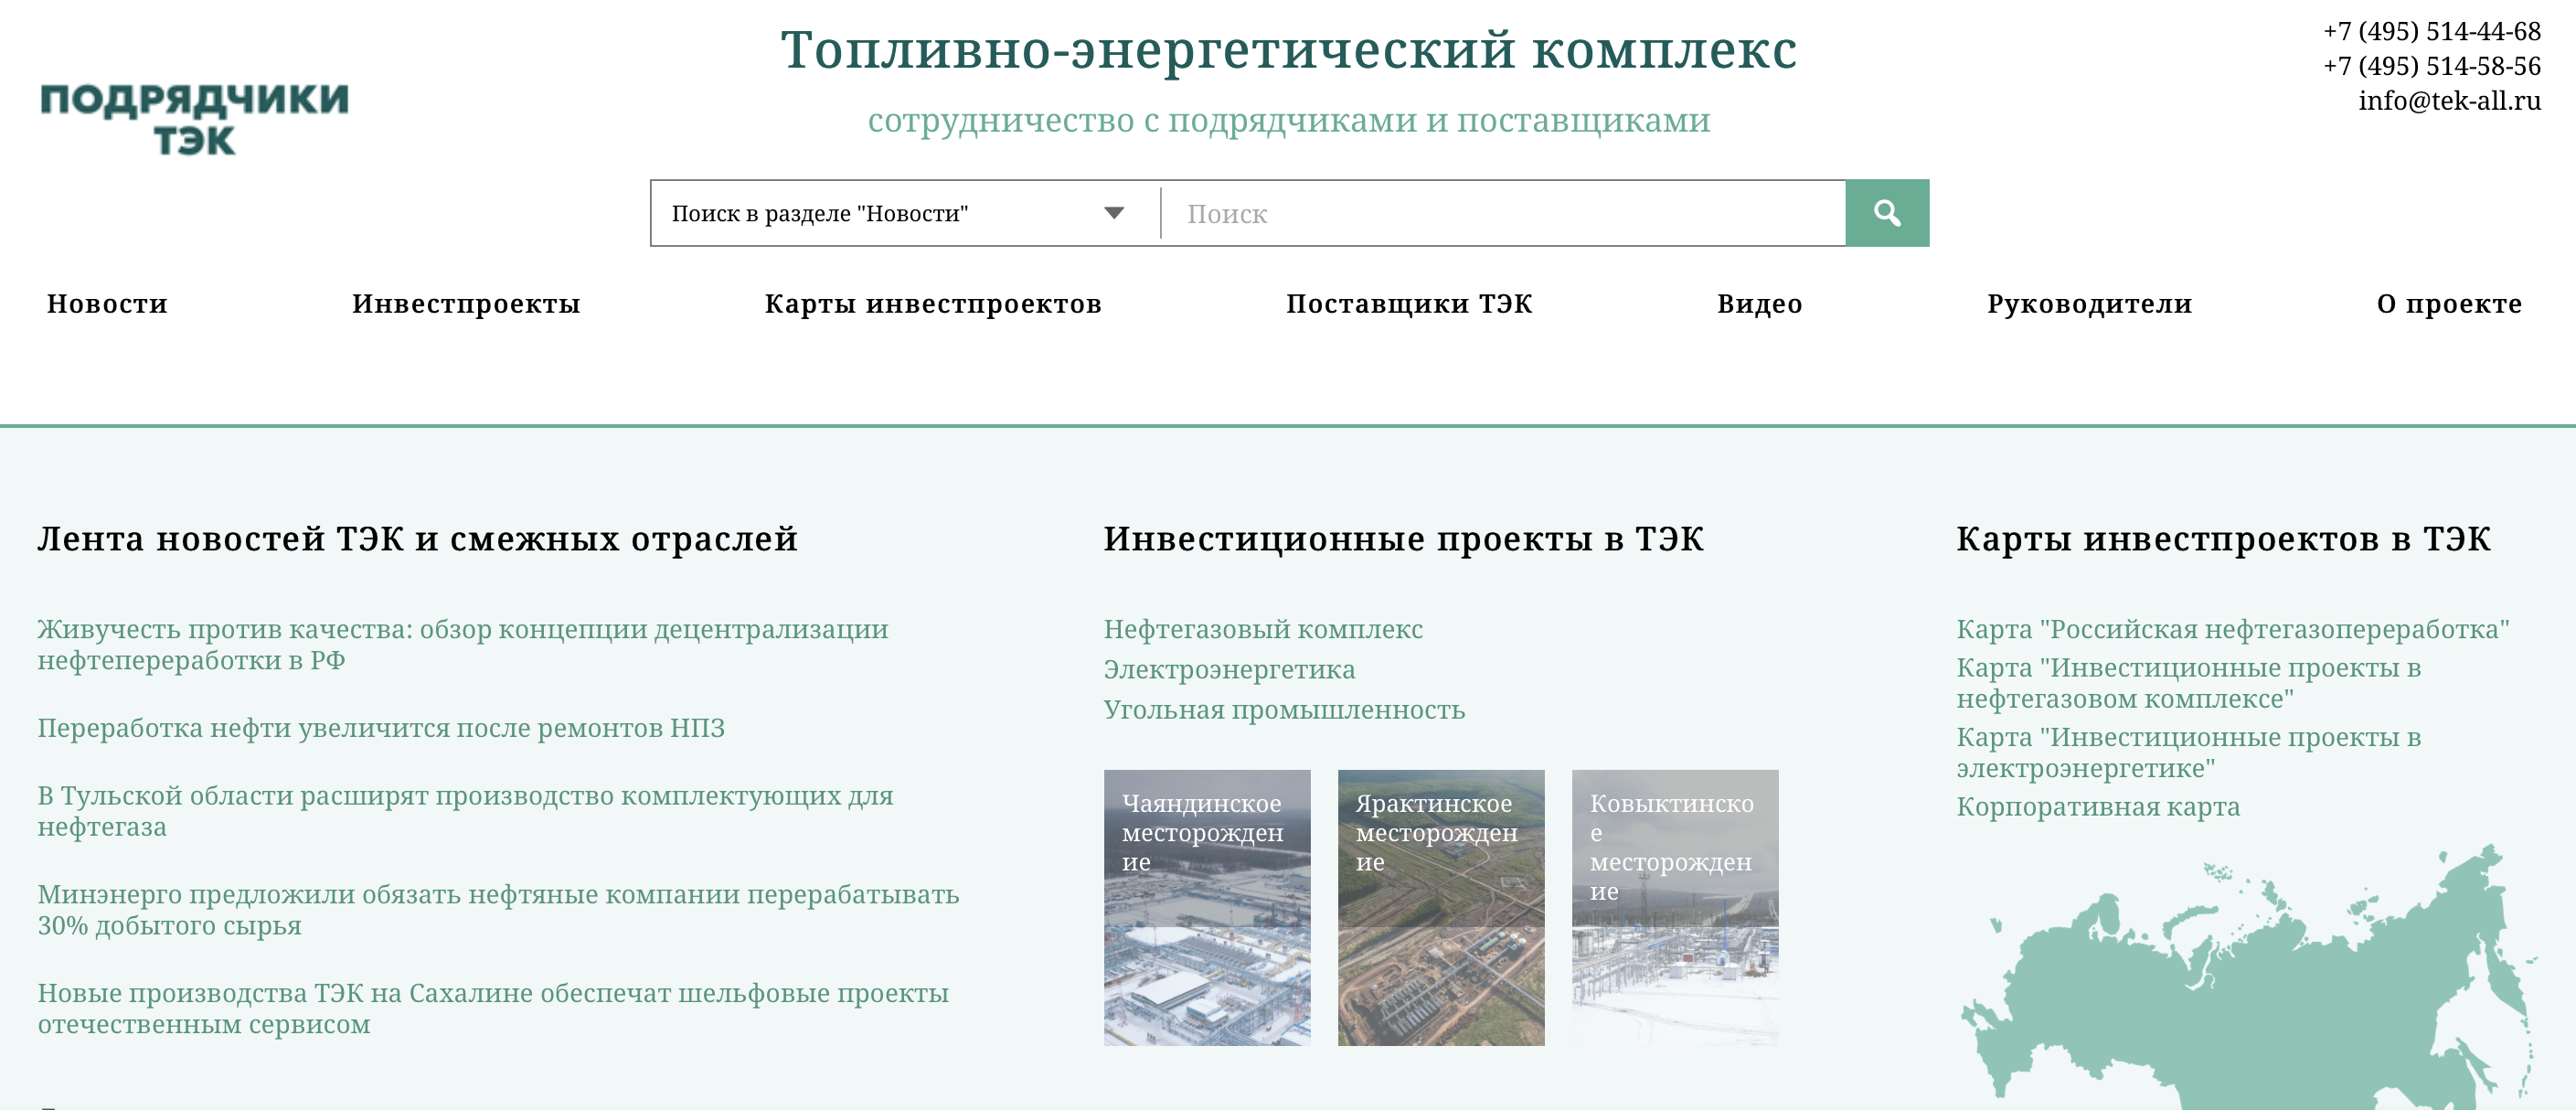Open Ковыктинское месторождение thumbnail
This screenshot has height=1110, width=2576.
point(1675,908)
